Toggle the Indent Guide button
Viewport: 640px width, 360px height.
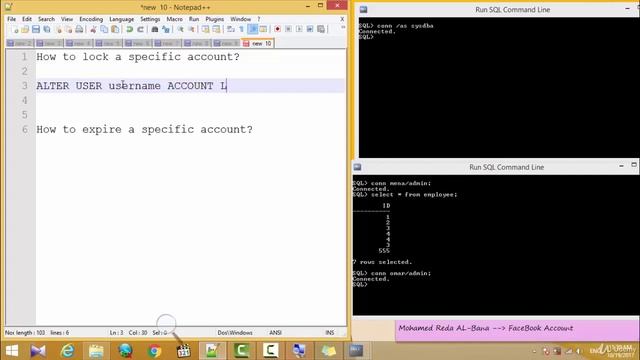point(253,29)
